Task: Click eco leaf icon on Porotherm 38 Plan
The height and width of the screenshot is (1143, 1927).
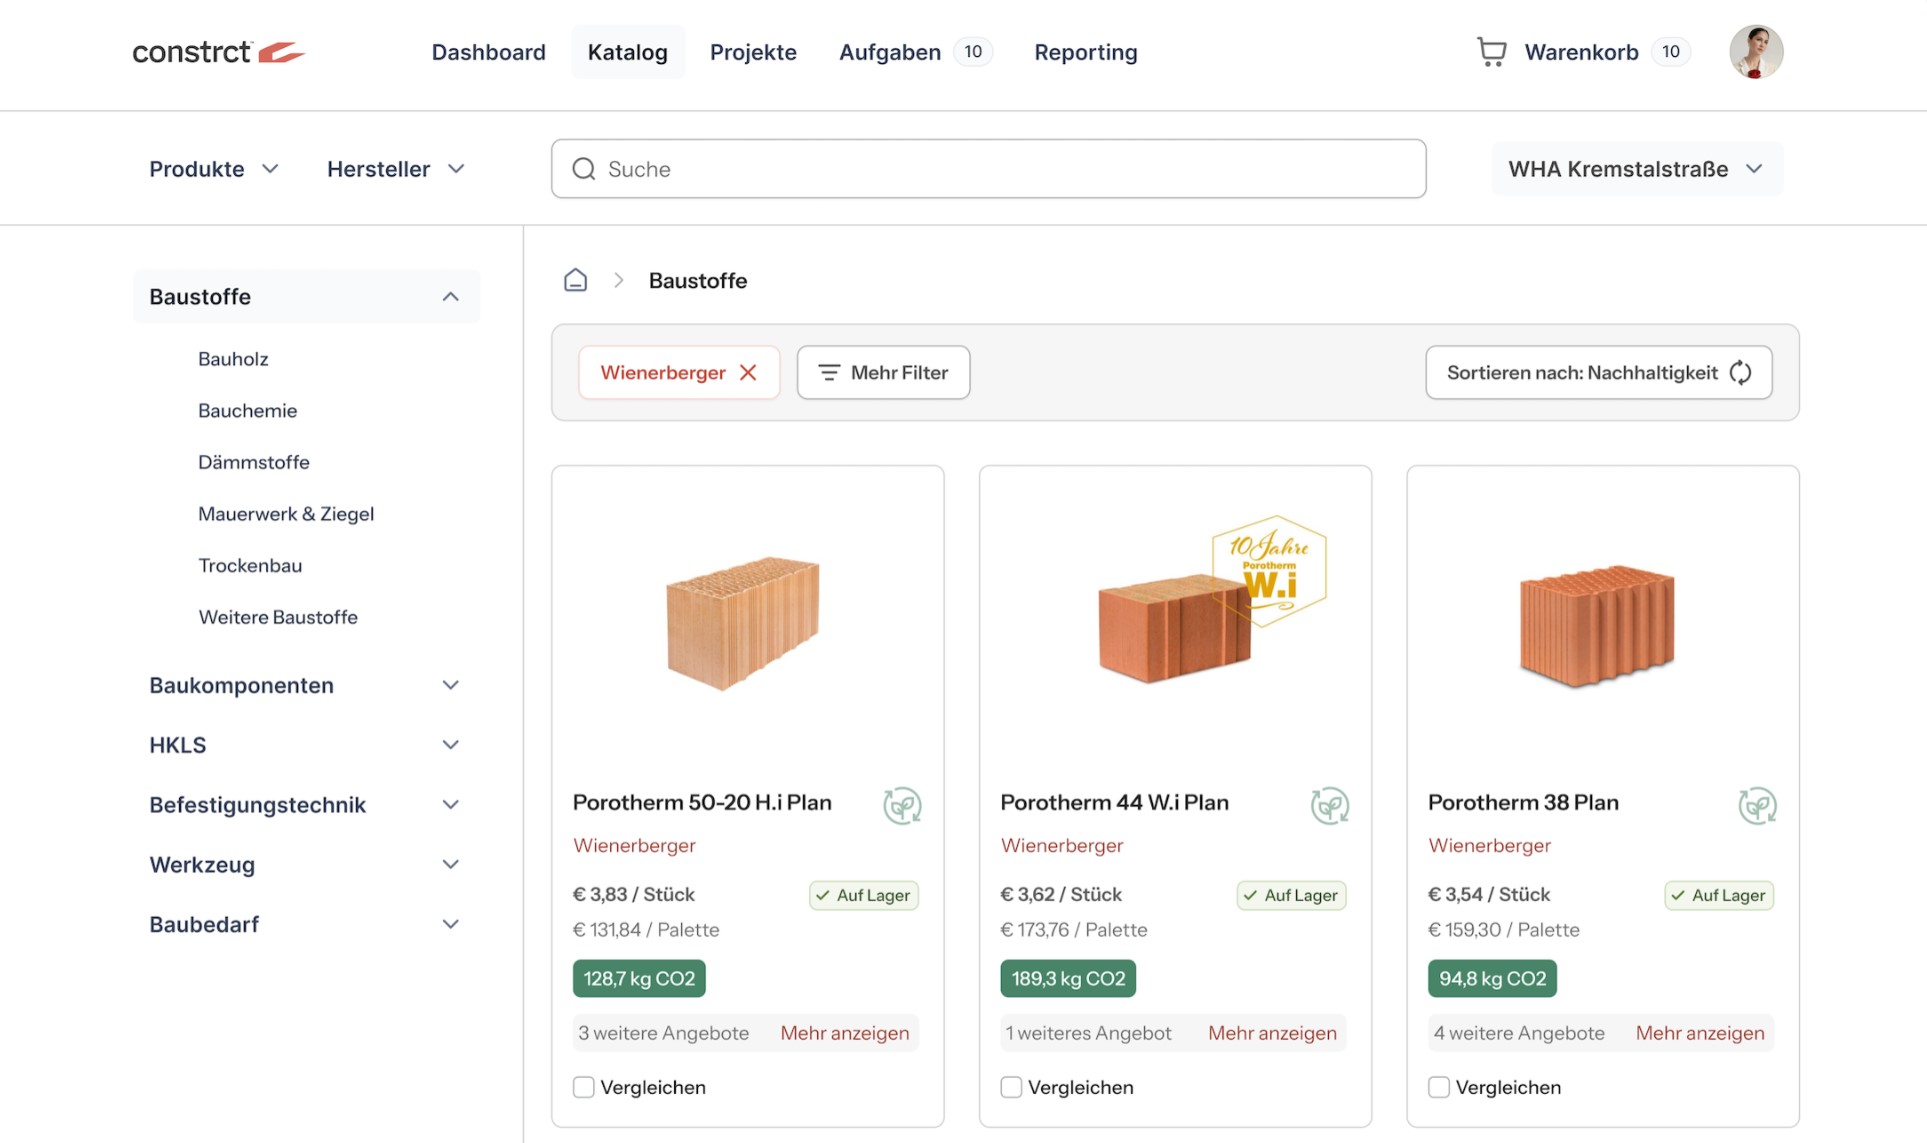Action: (x=1757, y=805)
